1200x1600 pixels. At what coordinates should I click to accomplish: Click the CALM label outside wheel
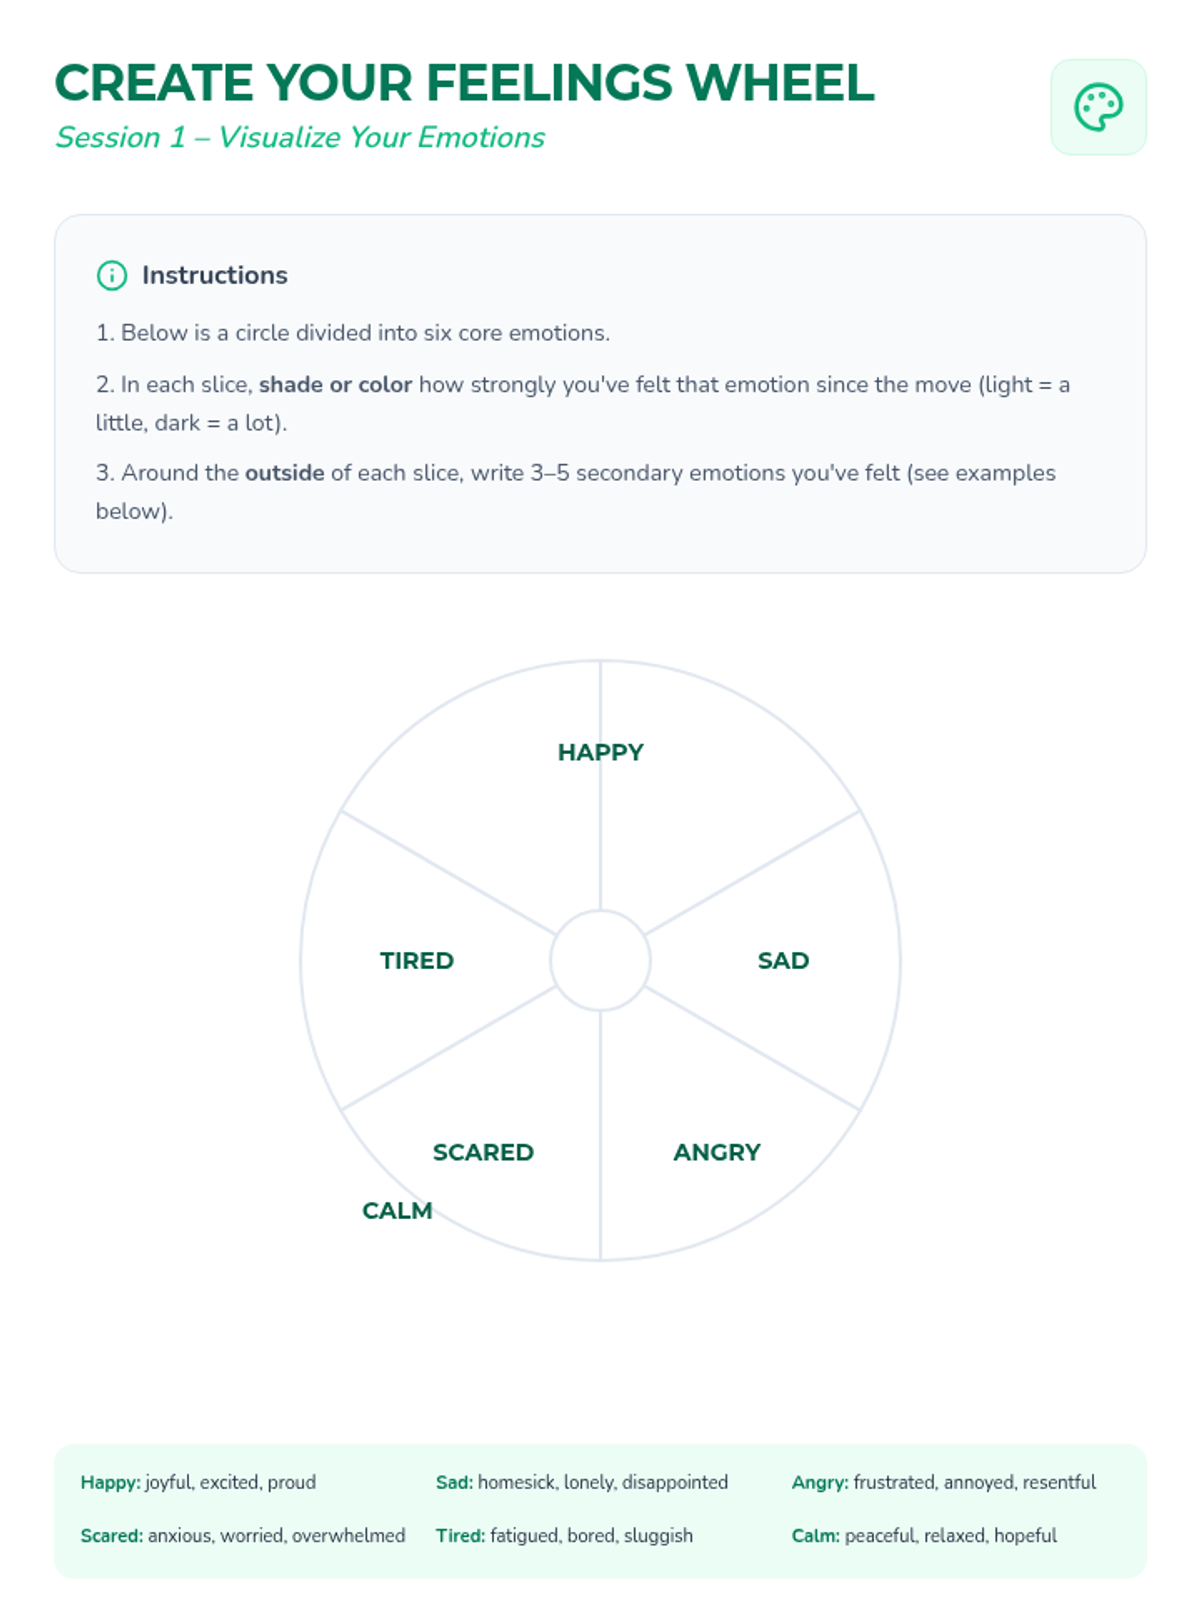(x=397, y=1211)
